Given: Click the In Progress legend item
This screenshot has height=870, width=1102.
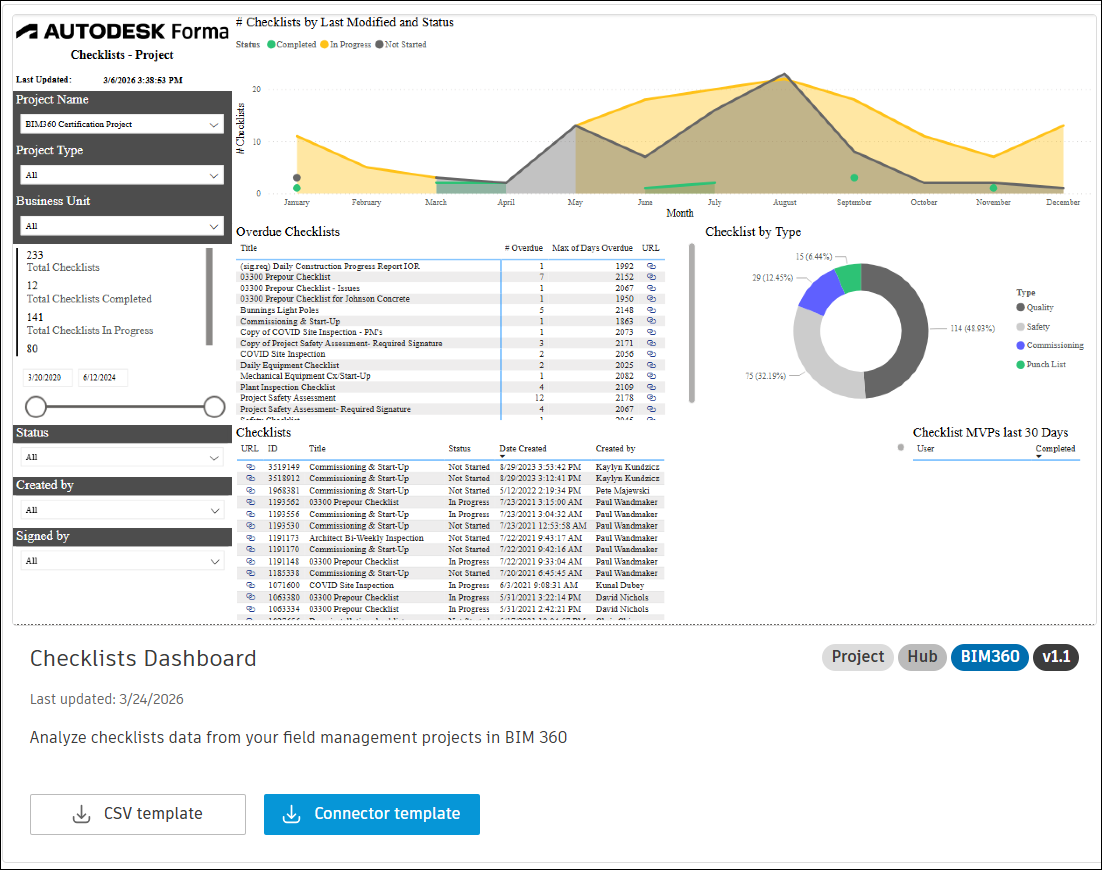Looking at the screenshot, I should pyautogui.click(x=346, y=44).
